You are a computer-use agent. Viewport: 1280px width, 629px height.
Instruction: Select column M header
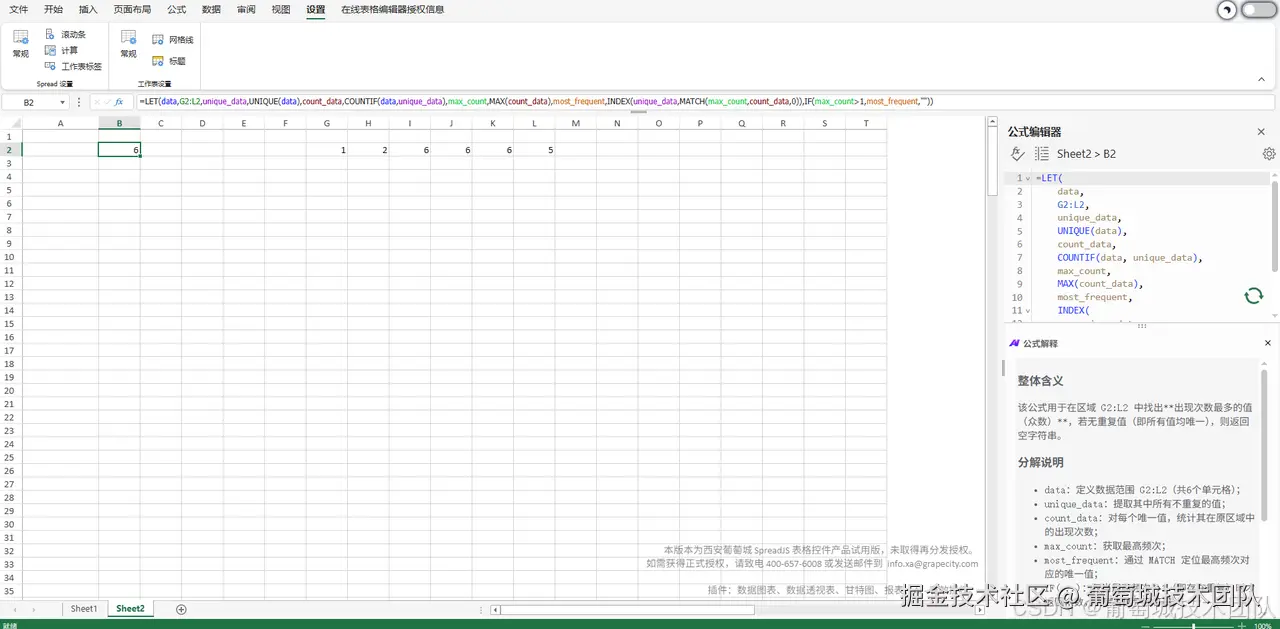pyautogui.click(x=575, y=123)
